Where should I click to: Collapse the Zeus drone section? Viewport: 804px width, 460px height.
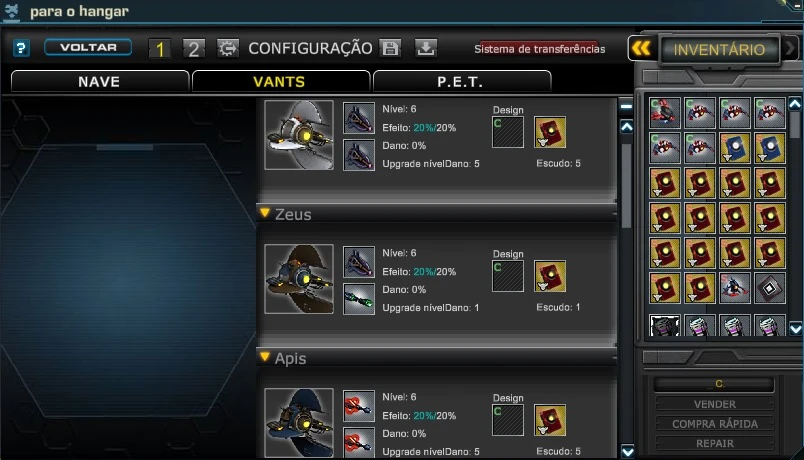point(265,212)
